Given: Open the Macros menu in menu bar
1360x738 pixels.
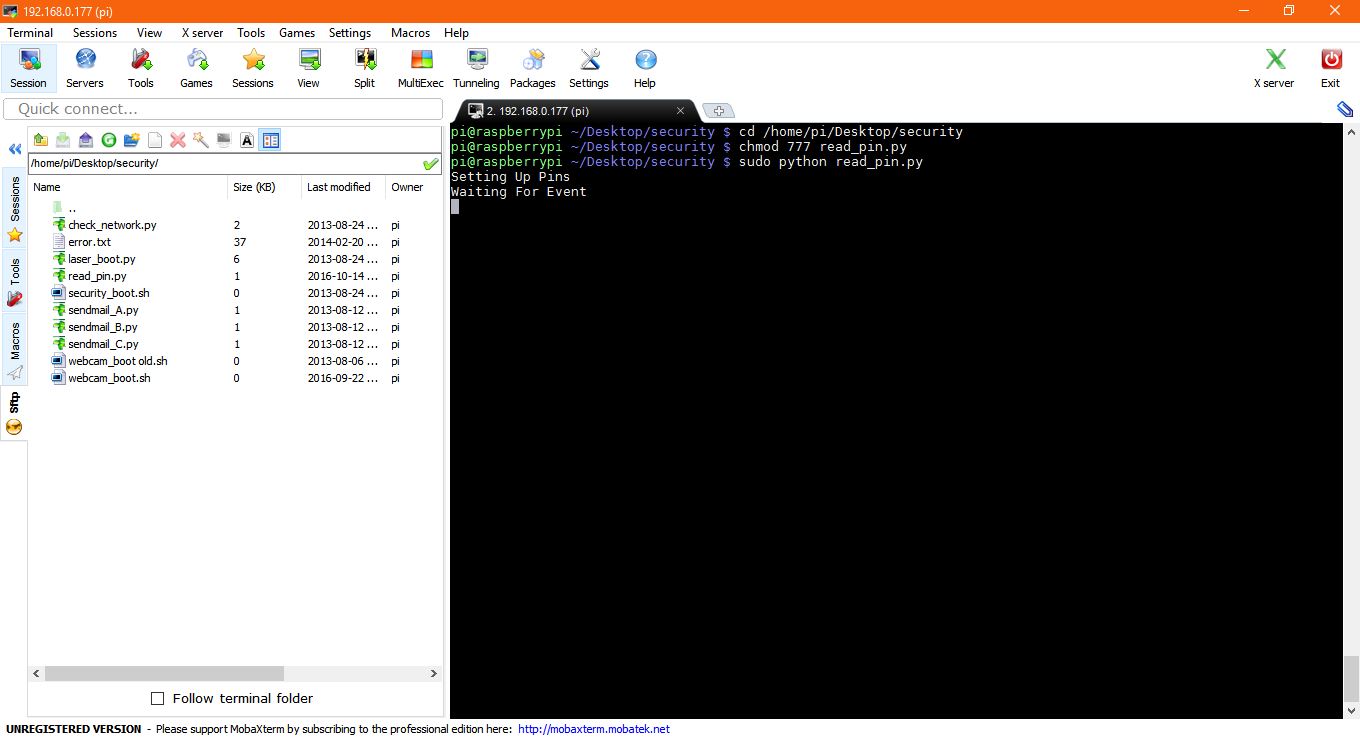Looking at the screenshot, I should pyautogui.click(x=410, y=33).
